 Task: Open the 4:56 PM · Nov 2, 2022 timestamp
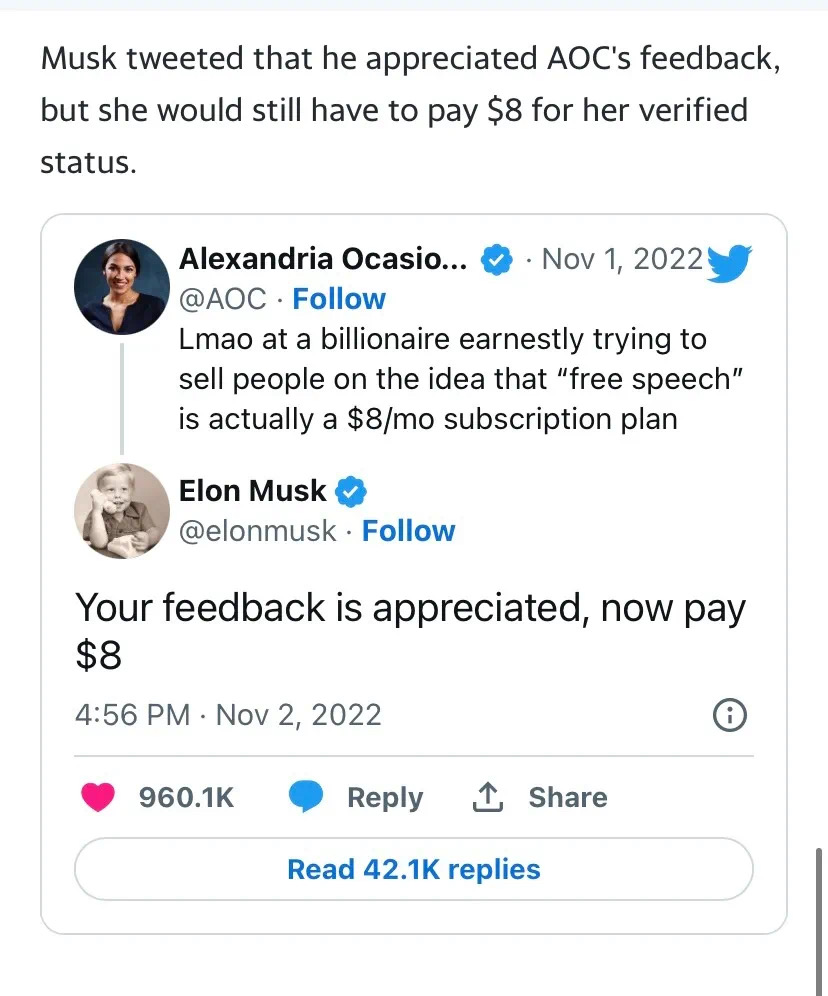point(228,715)
